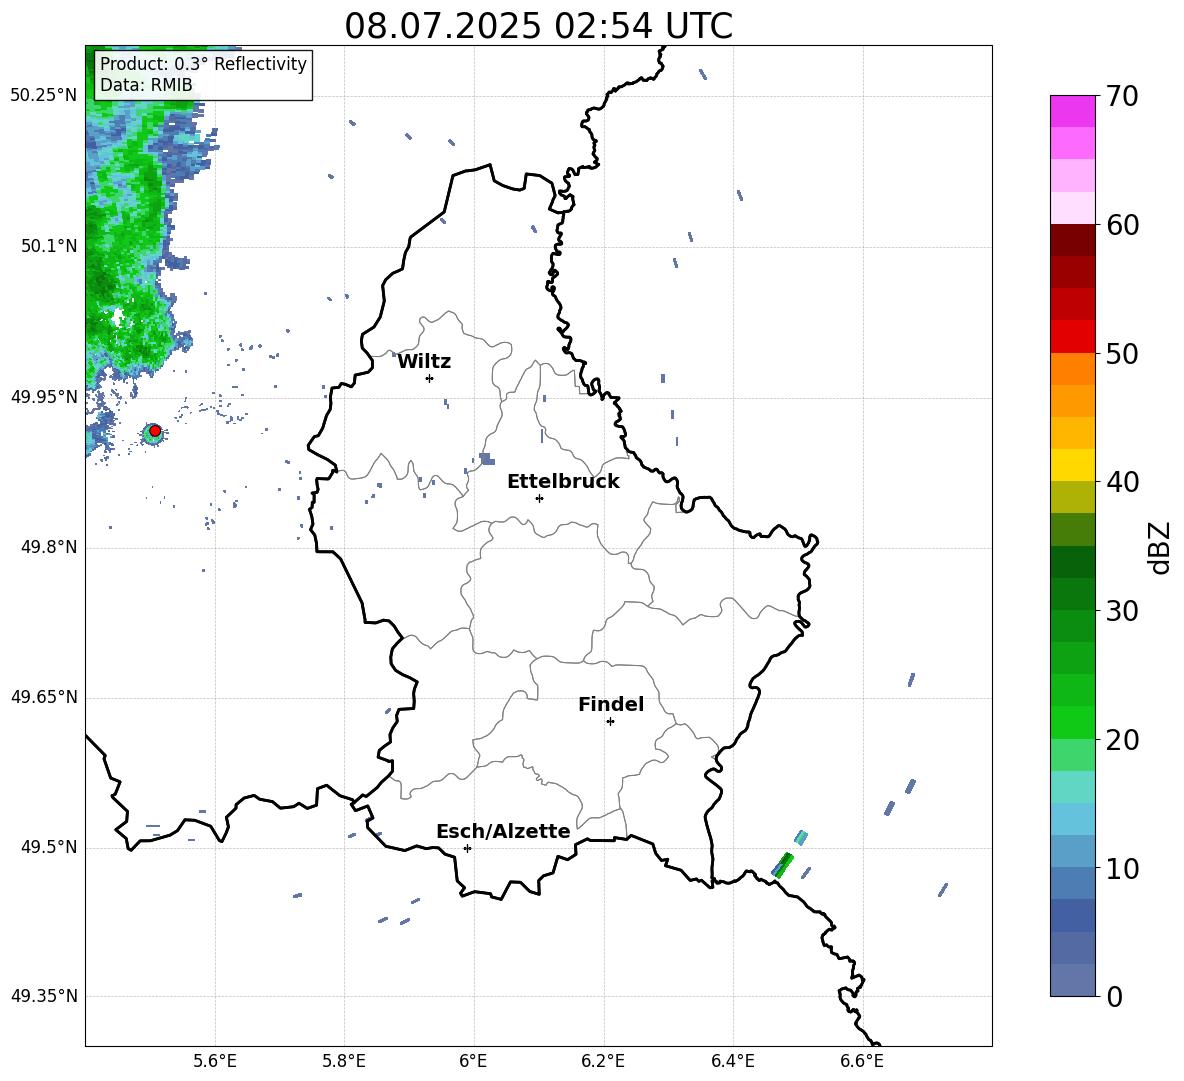
Task: Click the 49.35°N latitude label
Action: 44,996
